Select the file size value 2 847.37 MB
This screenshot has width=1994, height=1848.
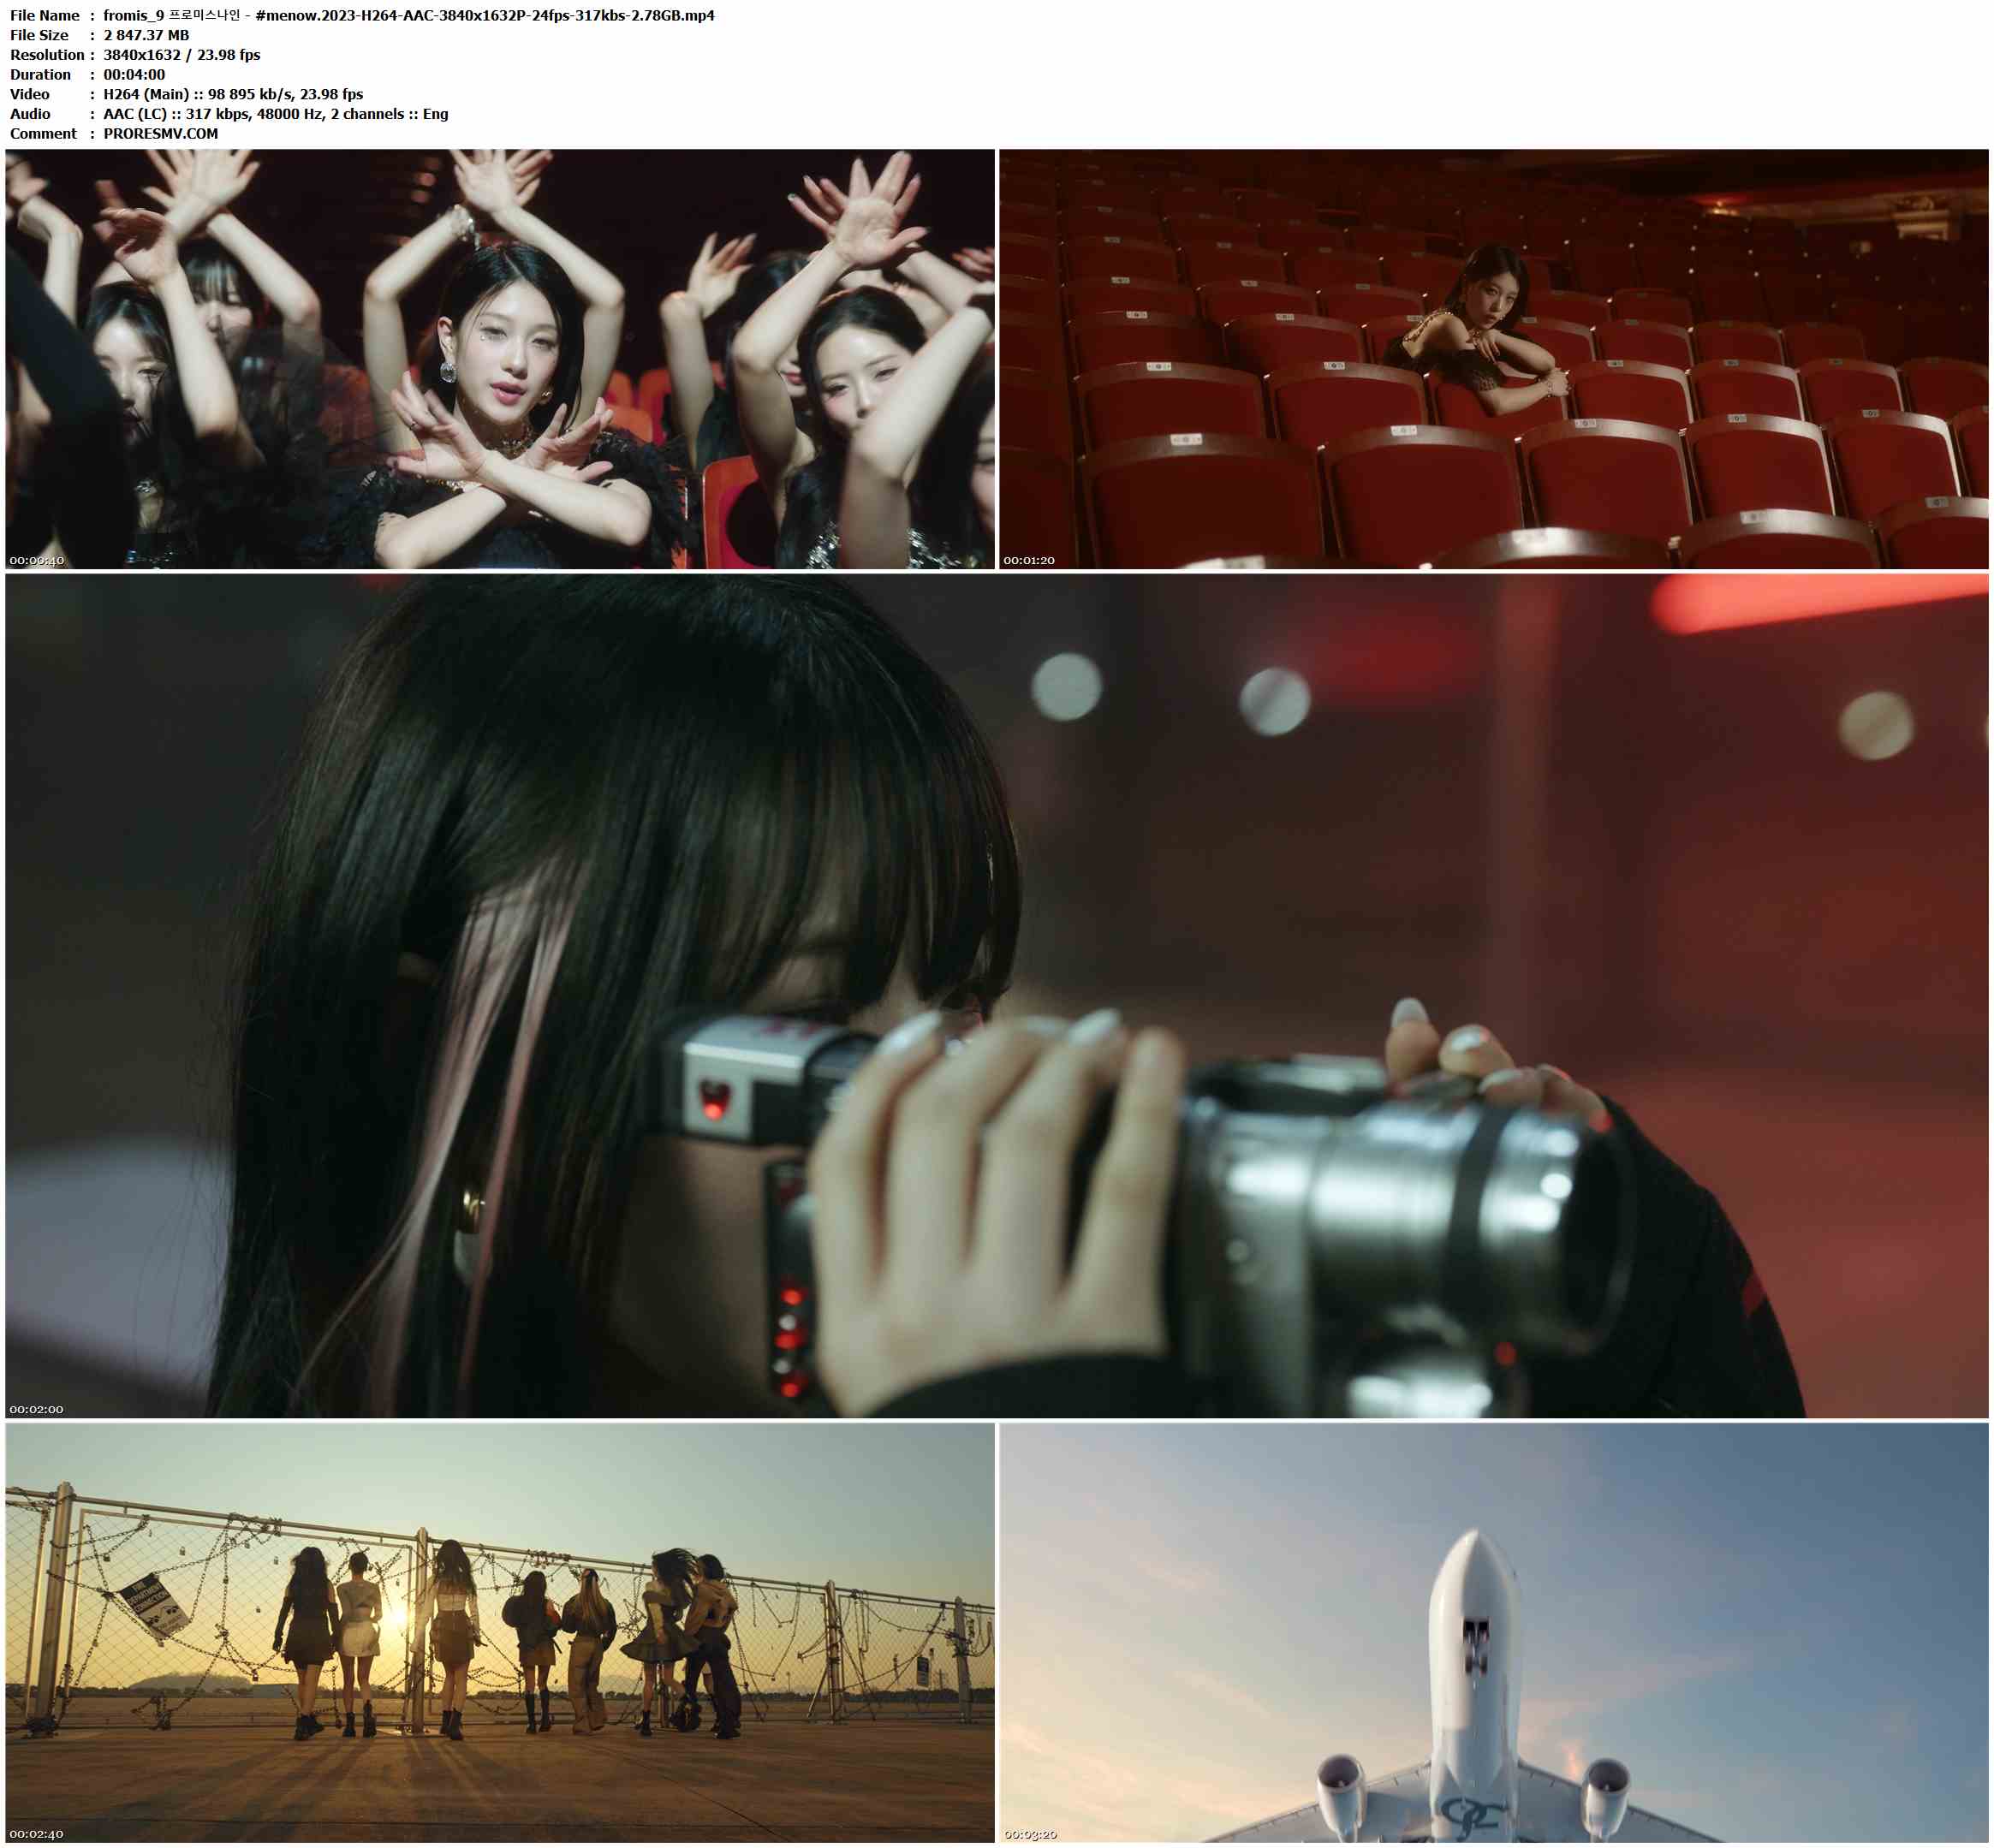[x=146, y=35]
